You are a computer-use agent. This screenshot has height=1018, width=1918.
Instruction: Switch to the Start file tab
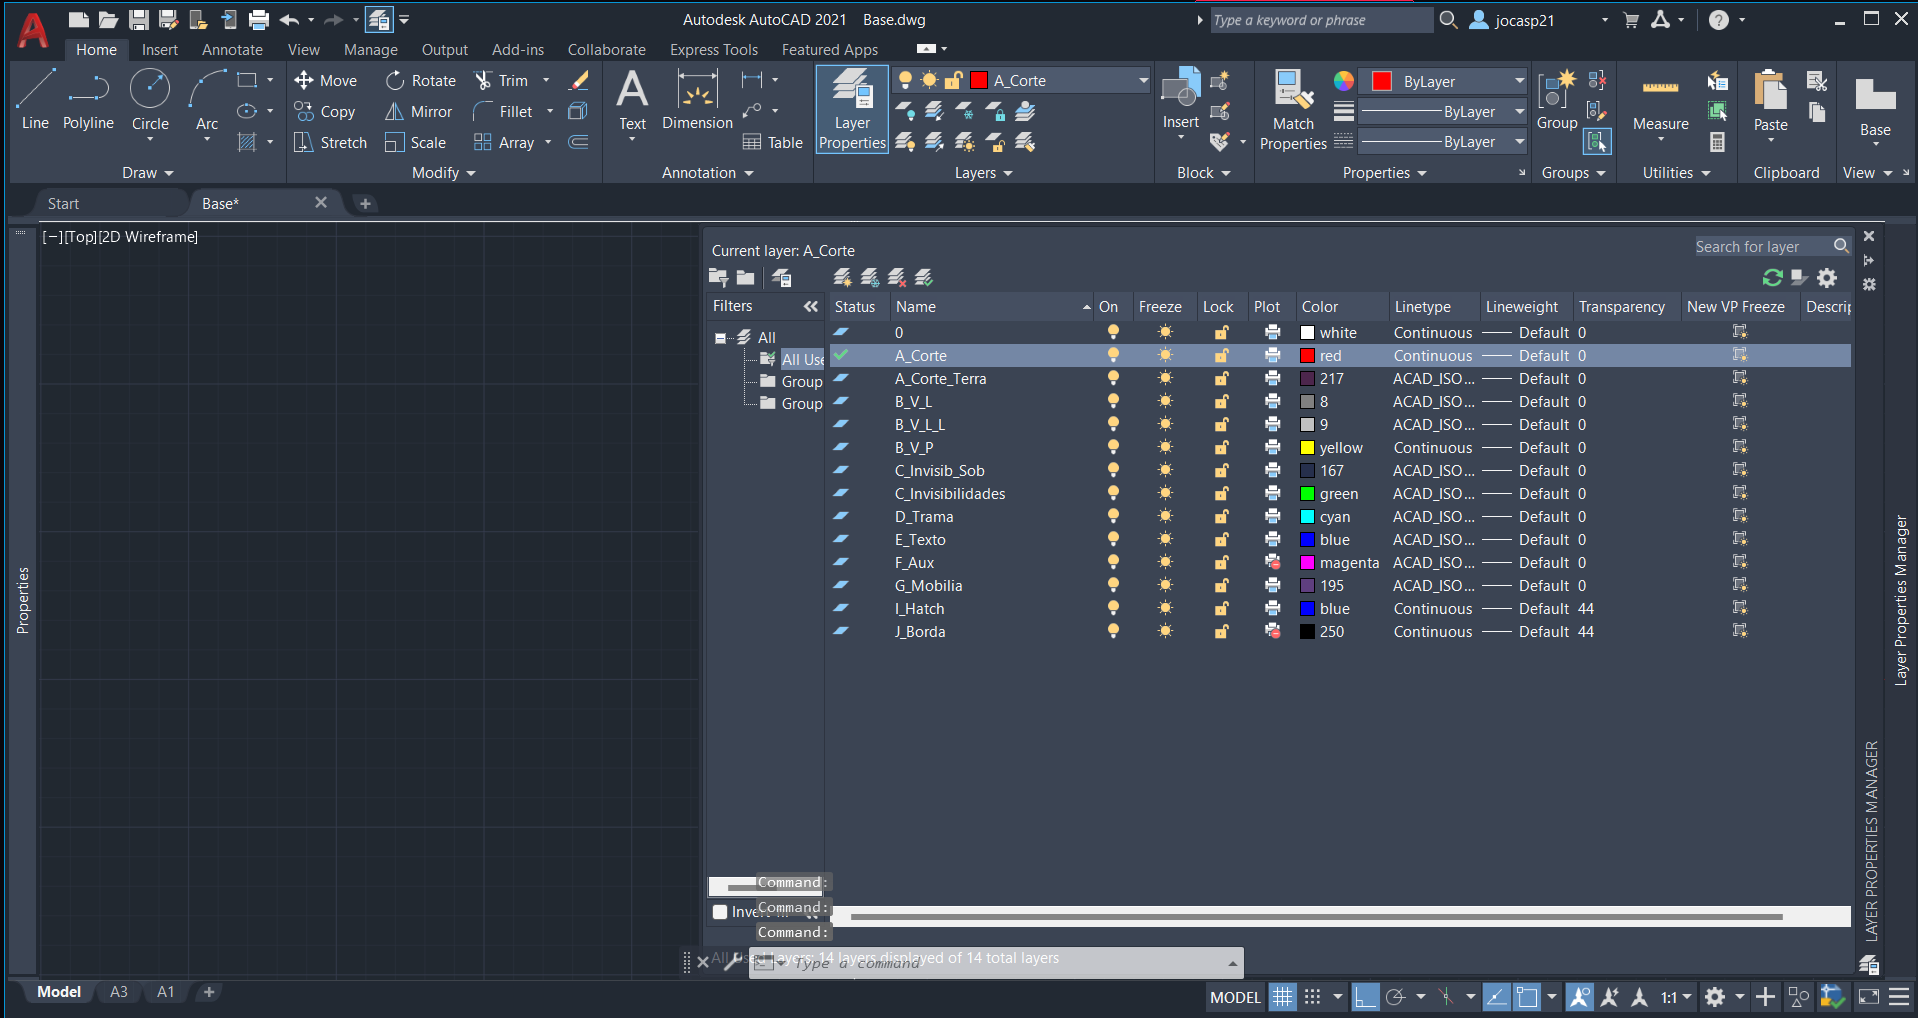point(64,204)
